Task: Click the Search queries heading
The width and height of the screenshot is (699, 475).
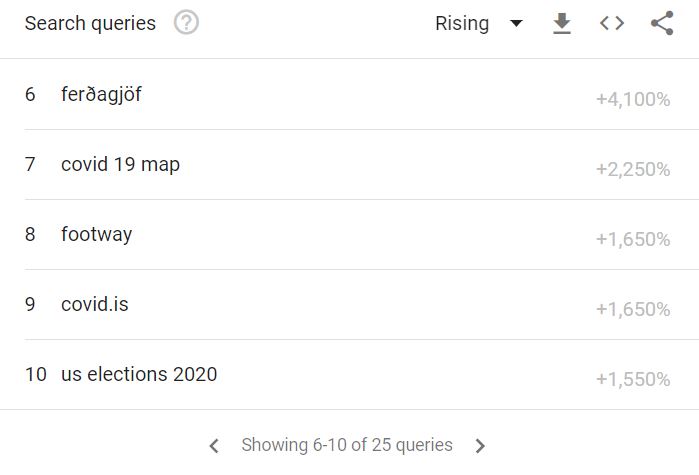Action: 90,23
